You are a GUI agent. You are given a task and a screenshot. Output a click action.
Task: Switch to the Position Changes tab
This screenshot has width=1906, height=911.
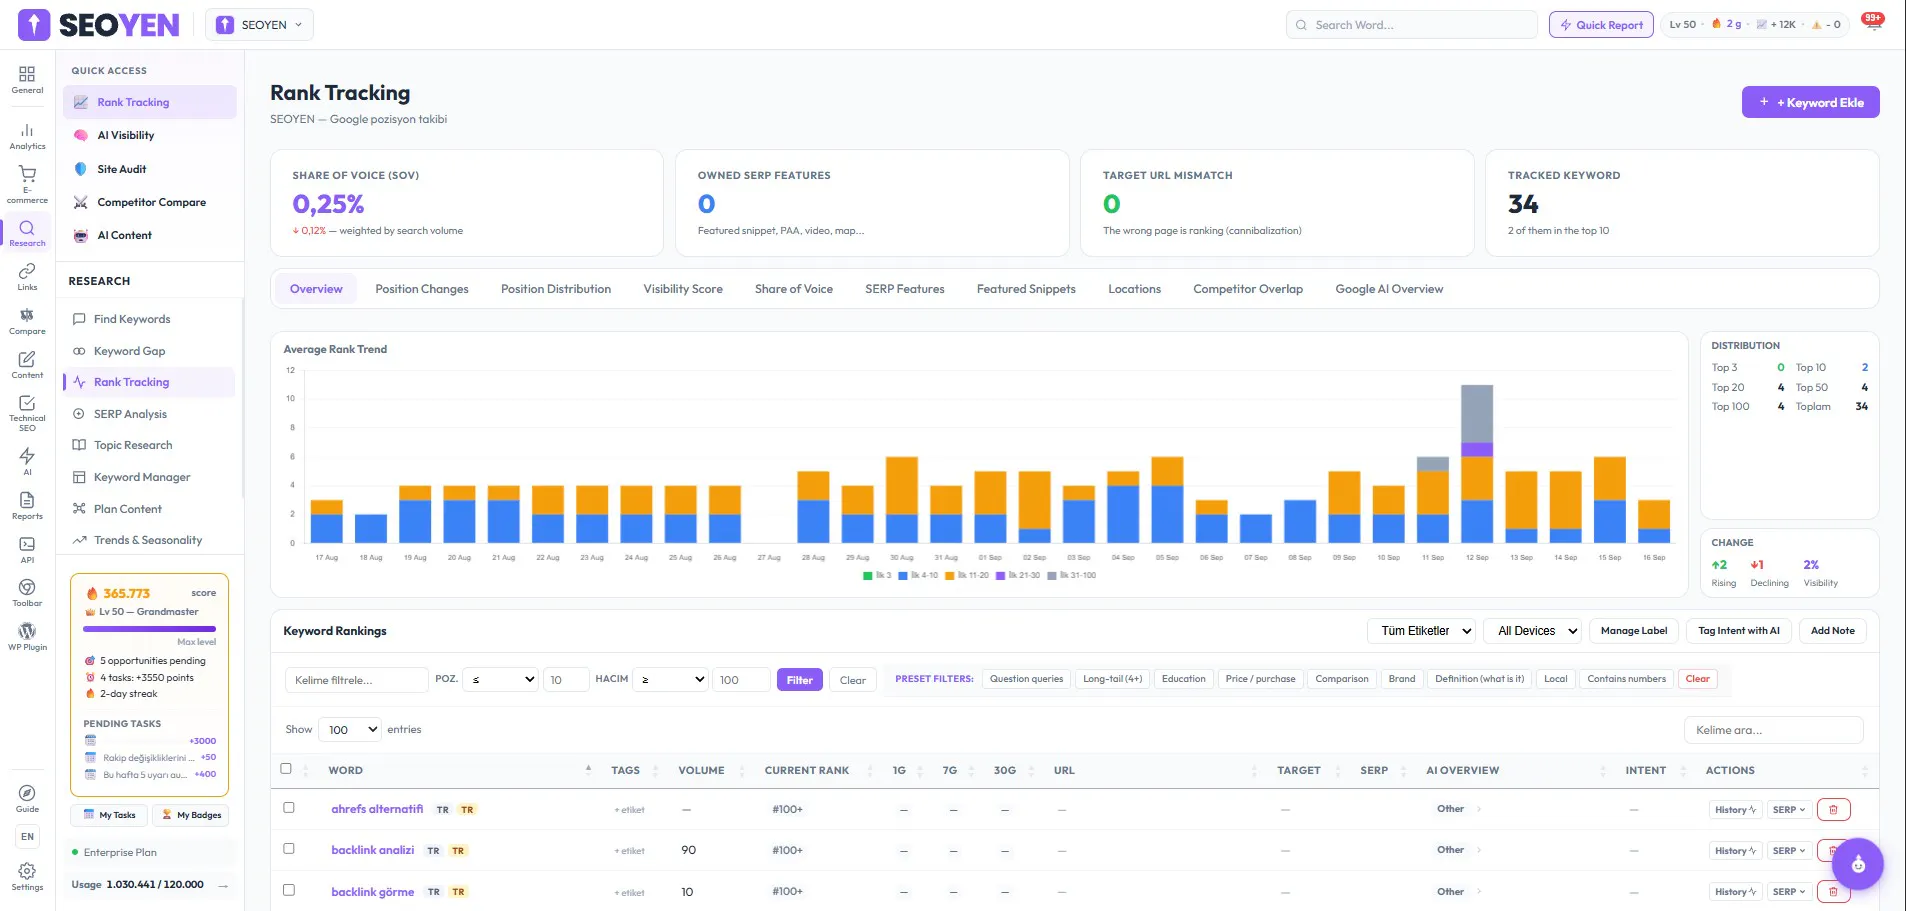click(422, 289)
